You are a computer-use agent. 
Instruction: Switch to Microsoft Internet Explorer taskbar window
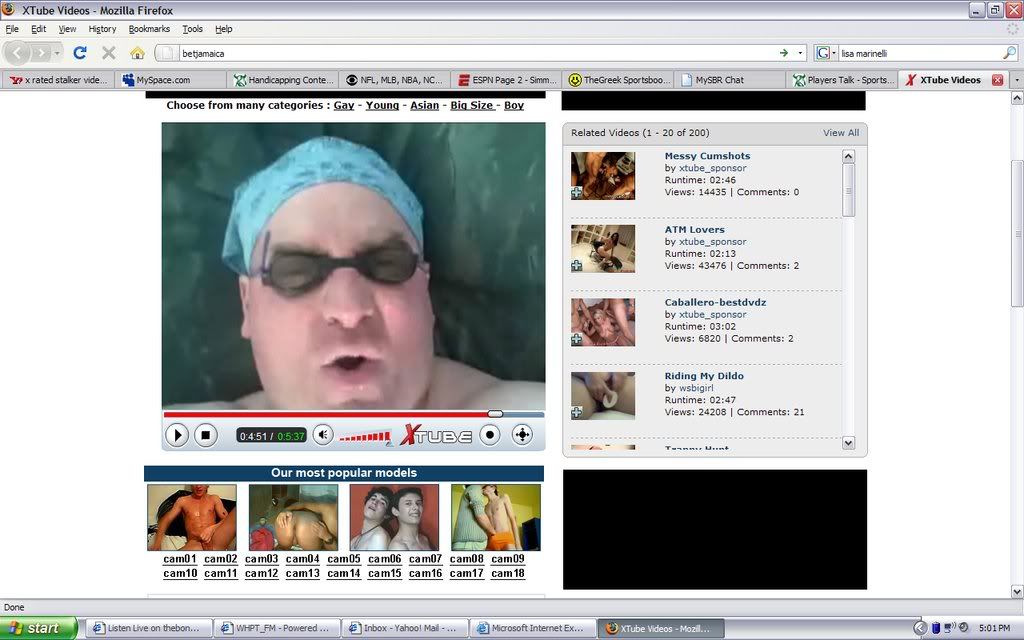click(534, 628)
